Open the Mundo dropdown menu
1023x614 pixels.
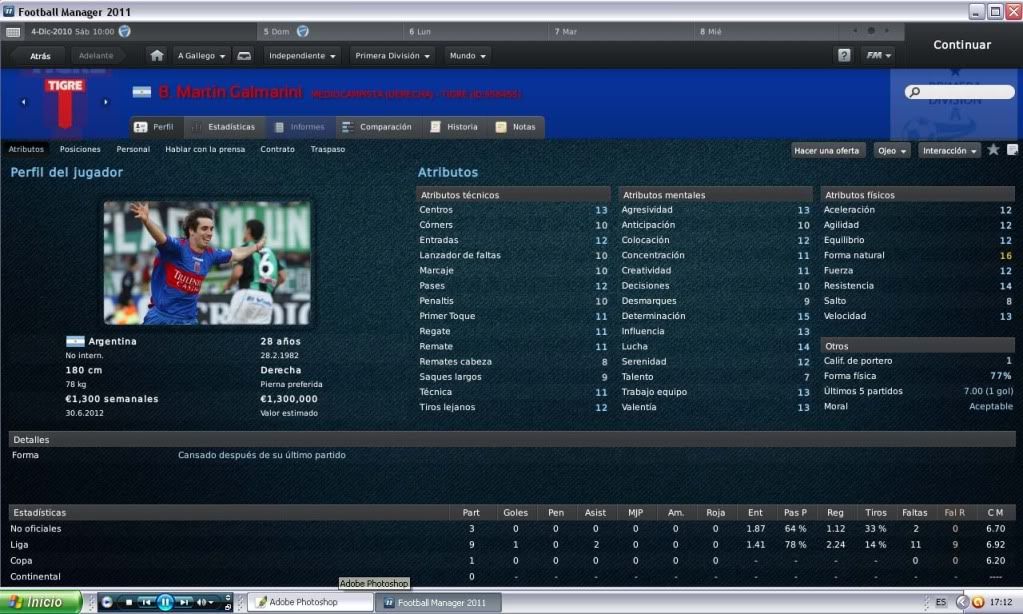pos(468,56)
